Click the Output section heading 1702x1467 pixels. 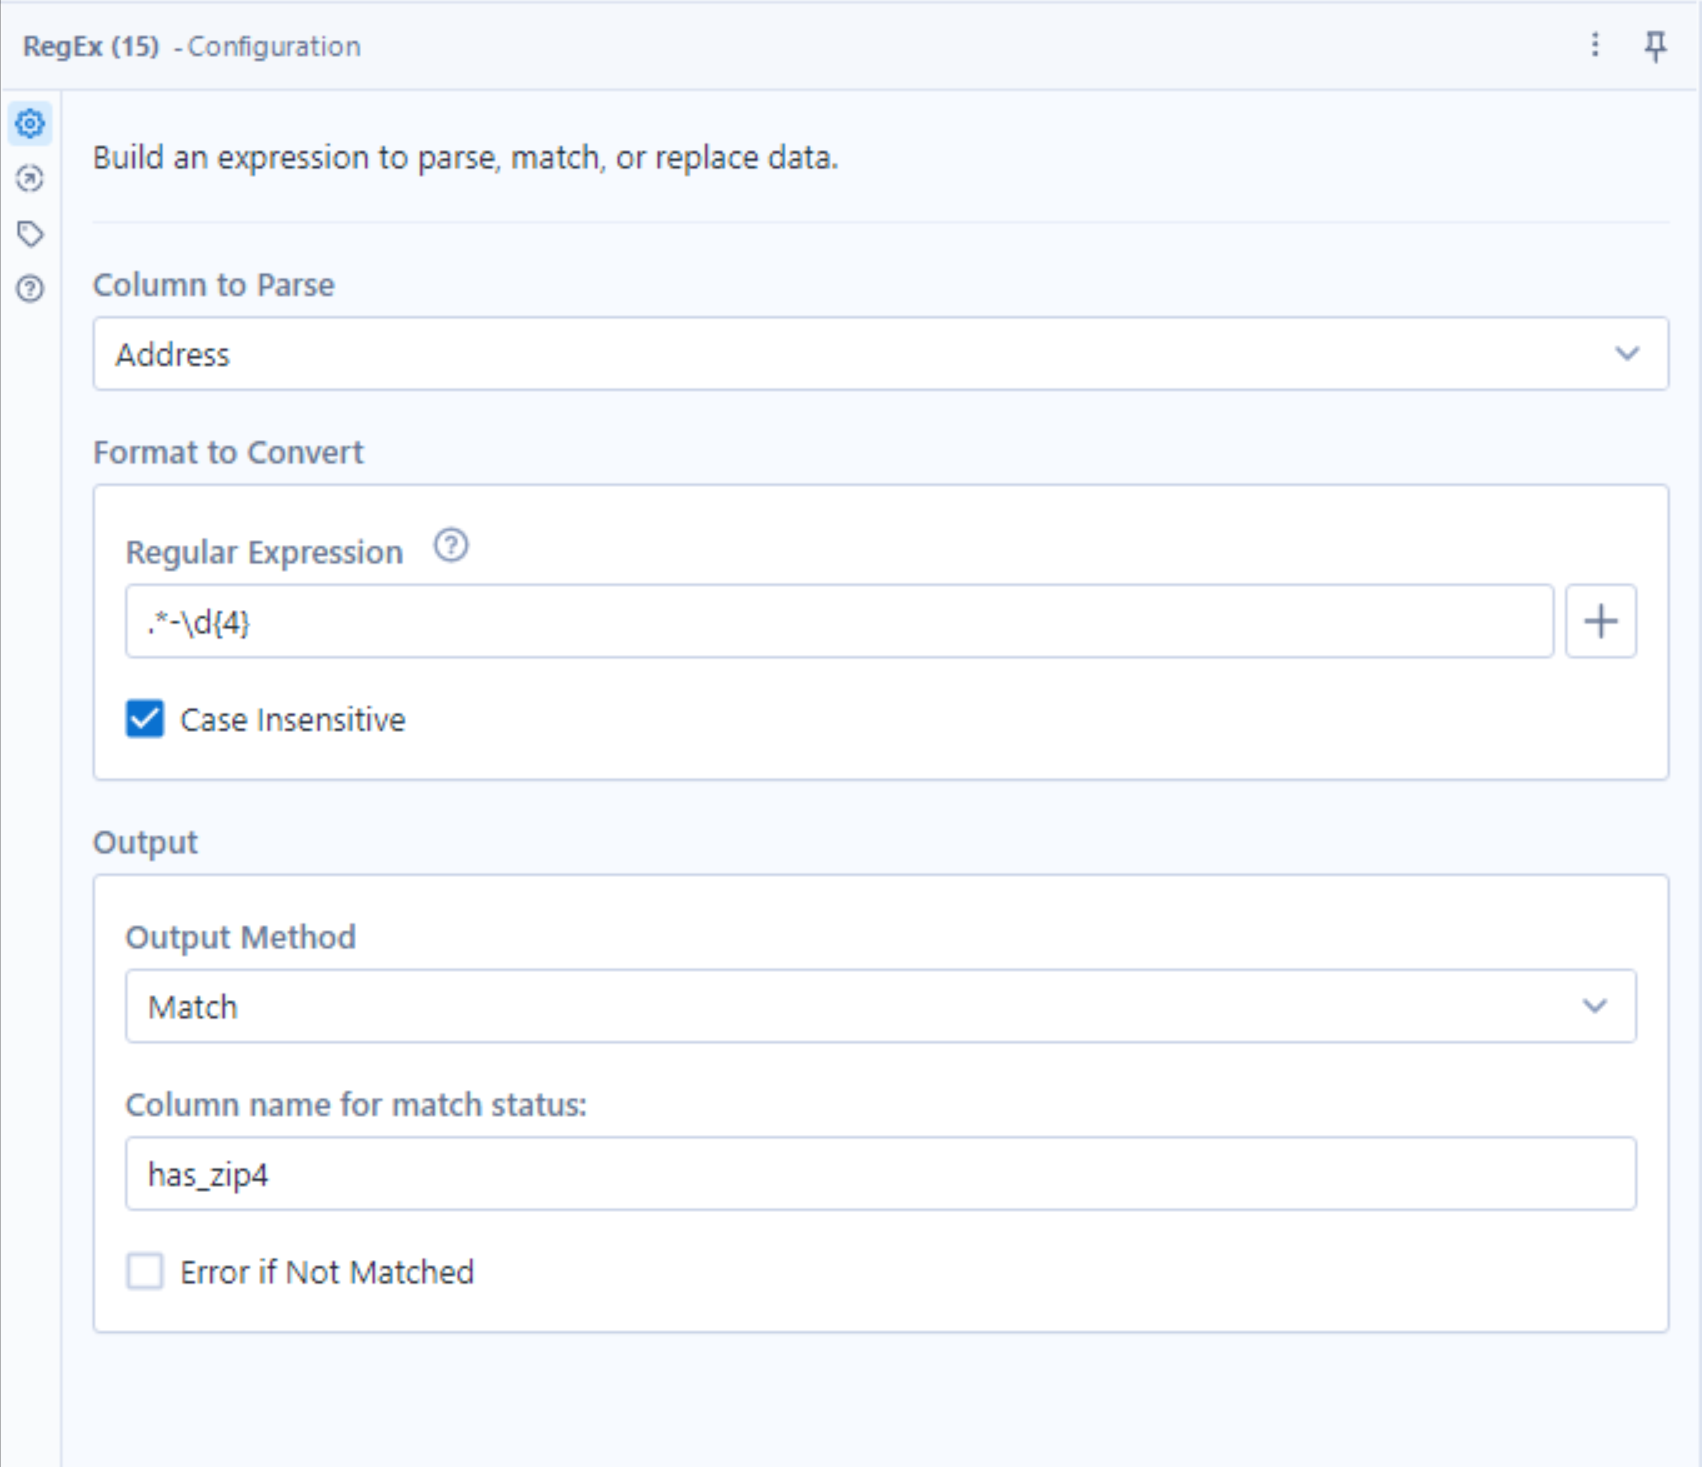coord(145,843)
